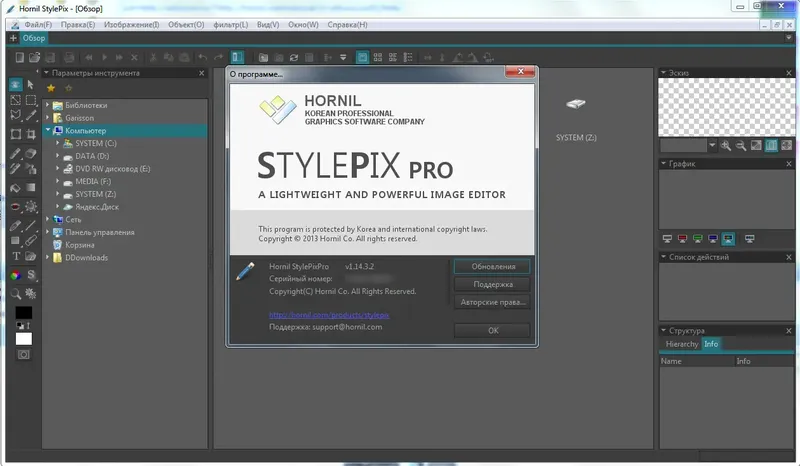This screenshot has width=800, height=466.
Task: Switch to detailed list view mode
Action: pyautogui.click(x=408, y=58)
